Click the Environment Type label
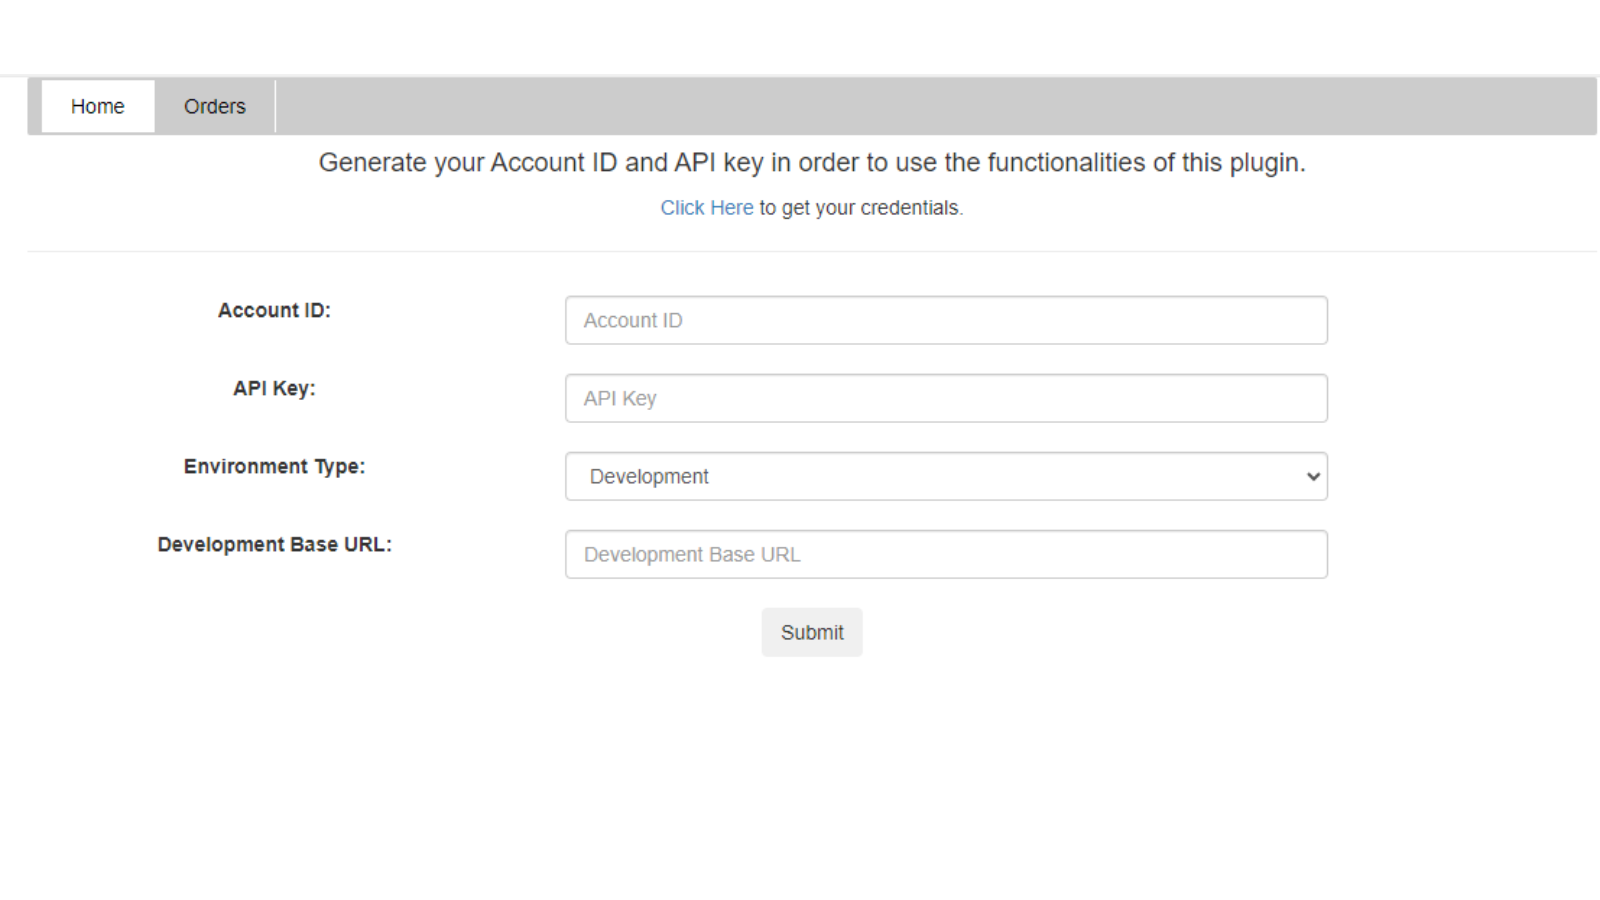The height and width of the screenshot is (900, 1600). (274, 466)
